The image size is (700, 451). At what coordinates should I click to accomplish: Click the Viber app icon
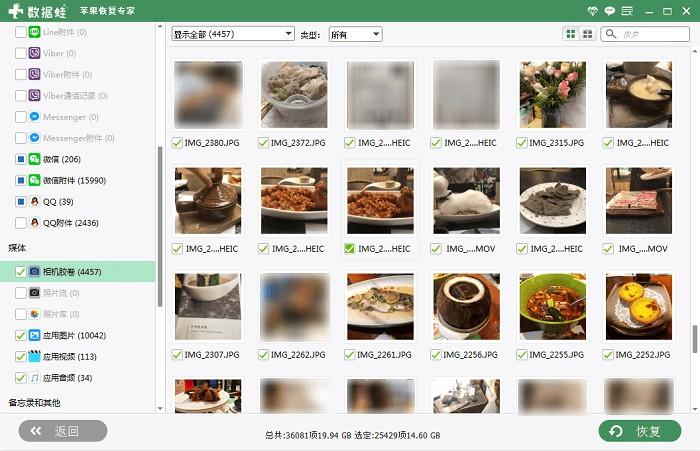pos(34,53)
